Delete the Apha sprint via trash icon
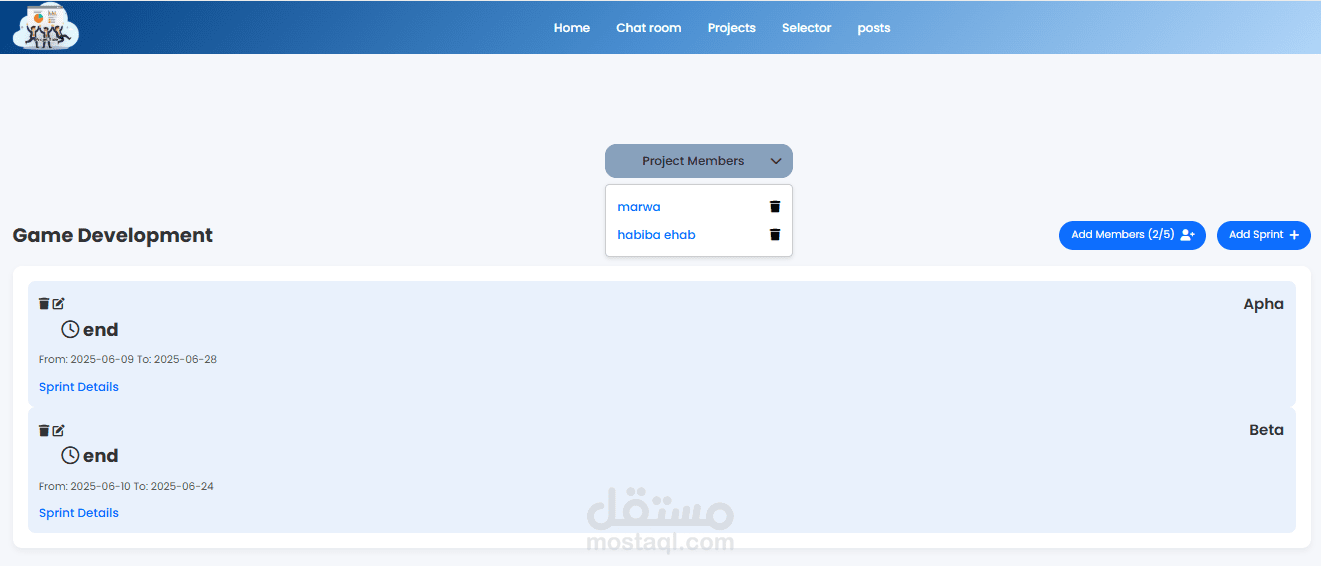This screenshot has width=1321, height=566. coord(44,304)
